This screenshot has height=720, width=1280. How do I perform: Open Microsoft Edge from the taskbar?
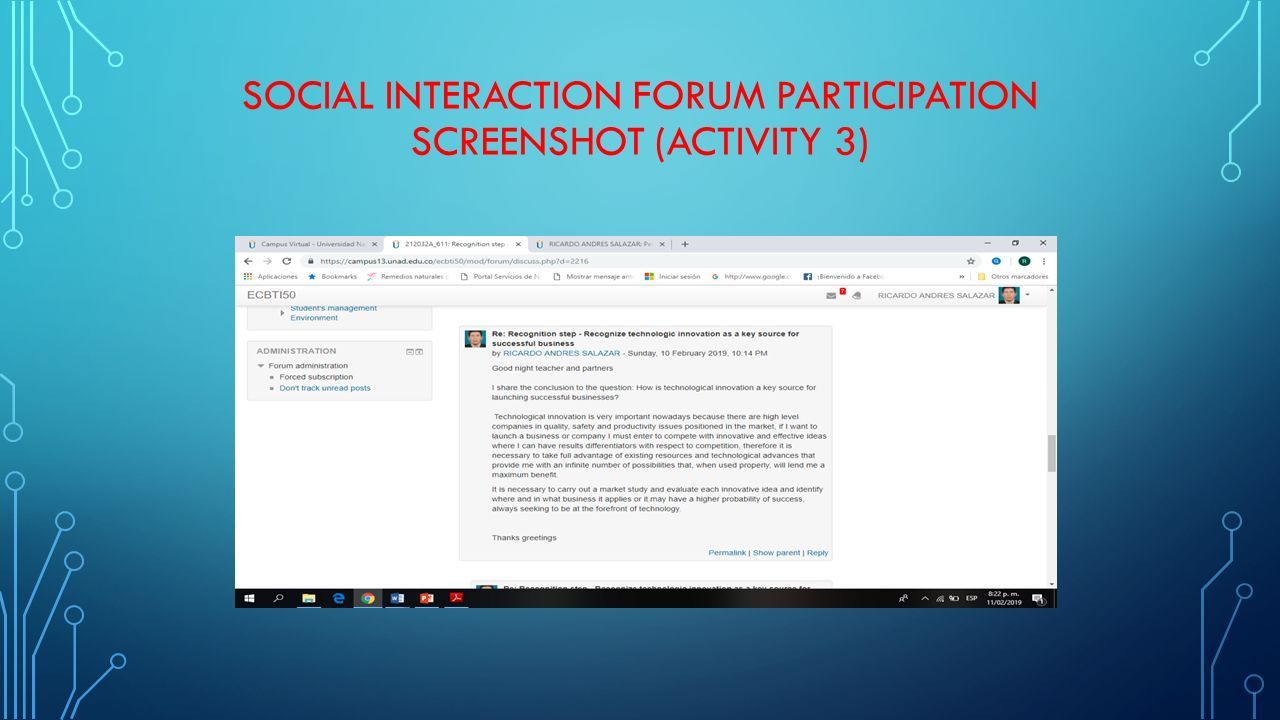tap(338, 599)
